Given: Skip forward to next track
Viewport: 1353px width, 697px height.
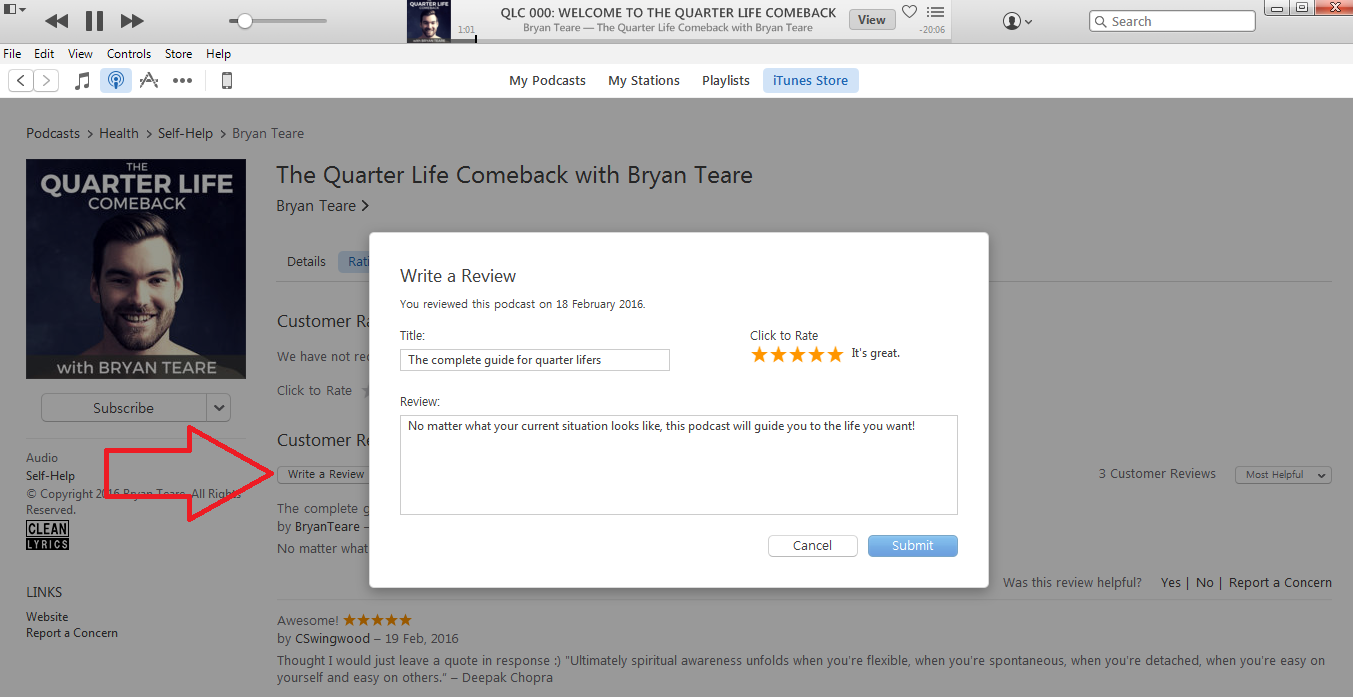Looking at the screenshot, I should (x=132, y=21).
